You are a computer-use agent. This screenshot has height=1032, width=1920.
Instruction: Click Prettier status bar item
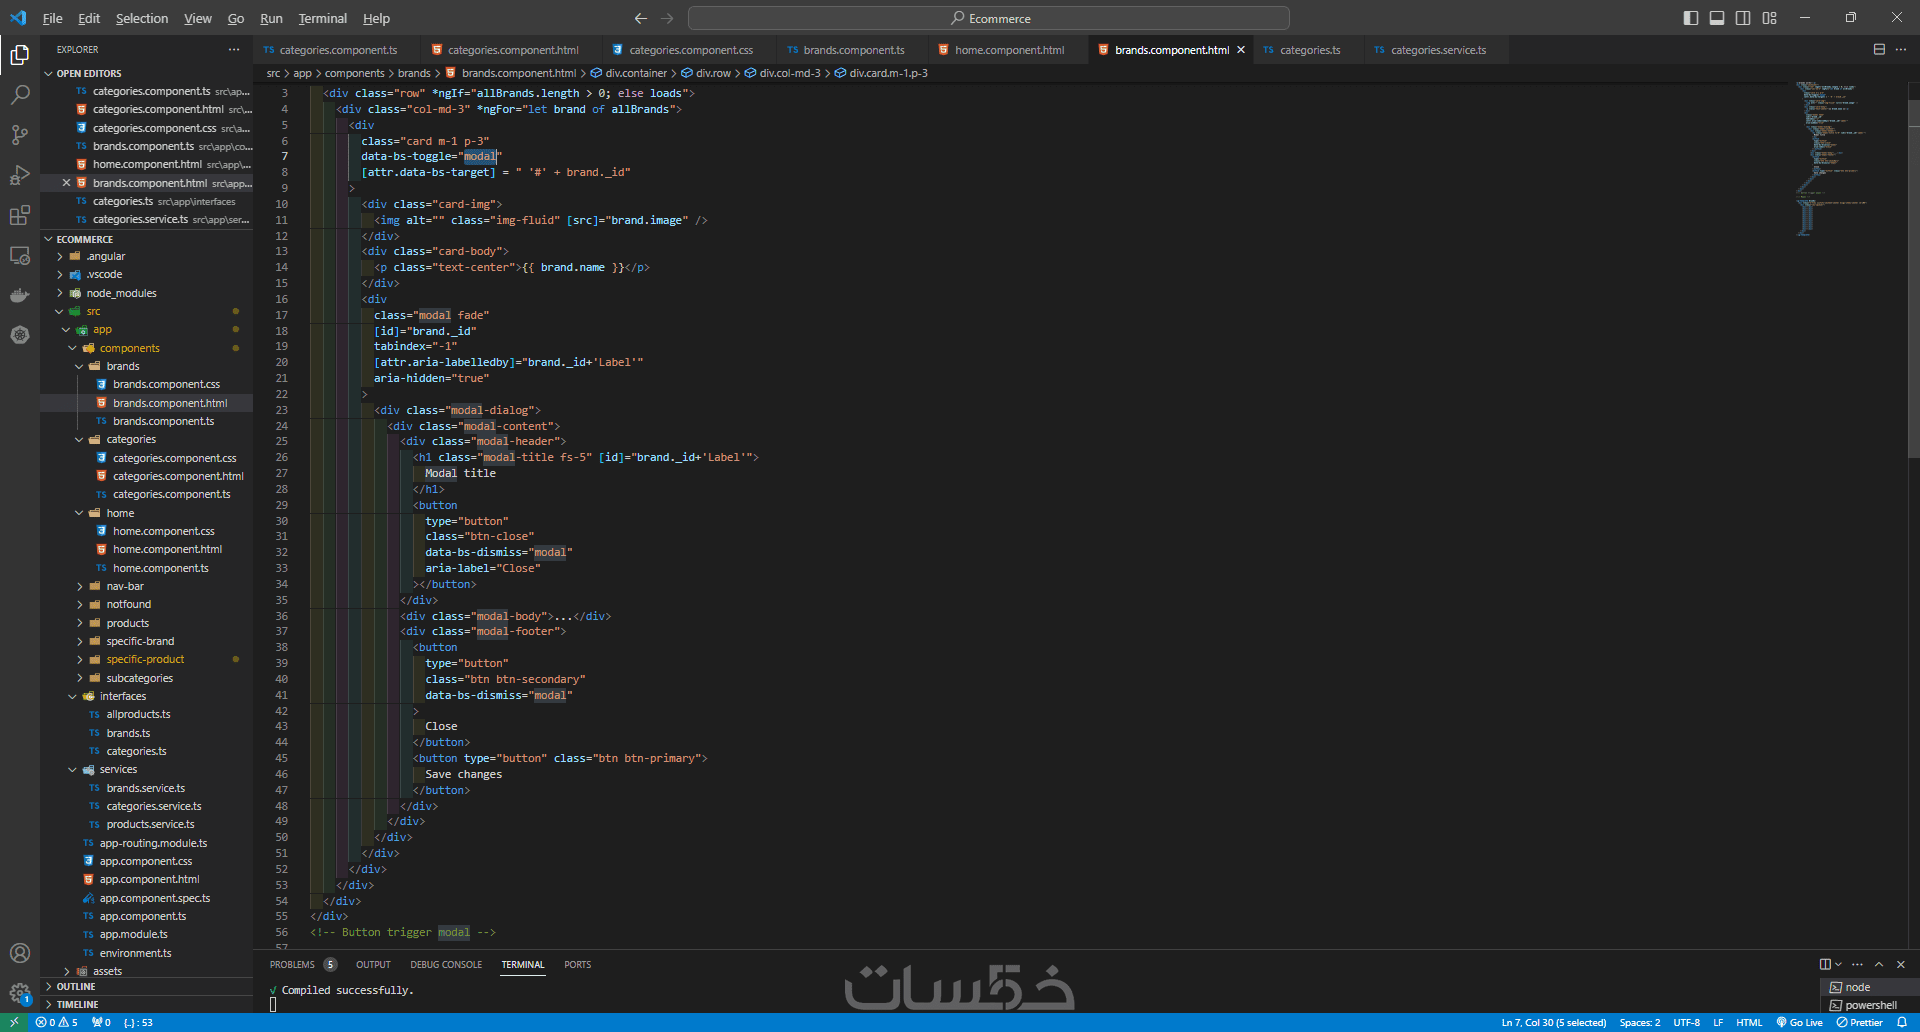tap(1860, 1022)
